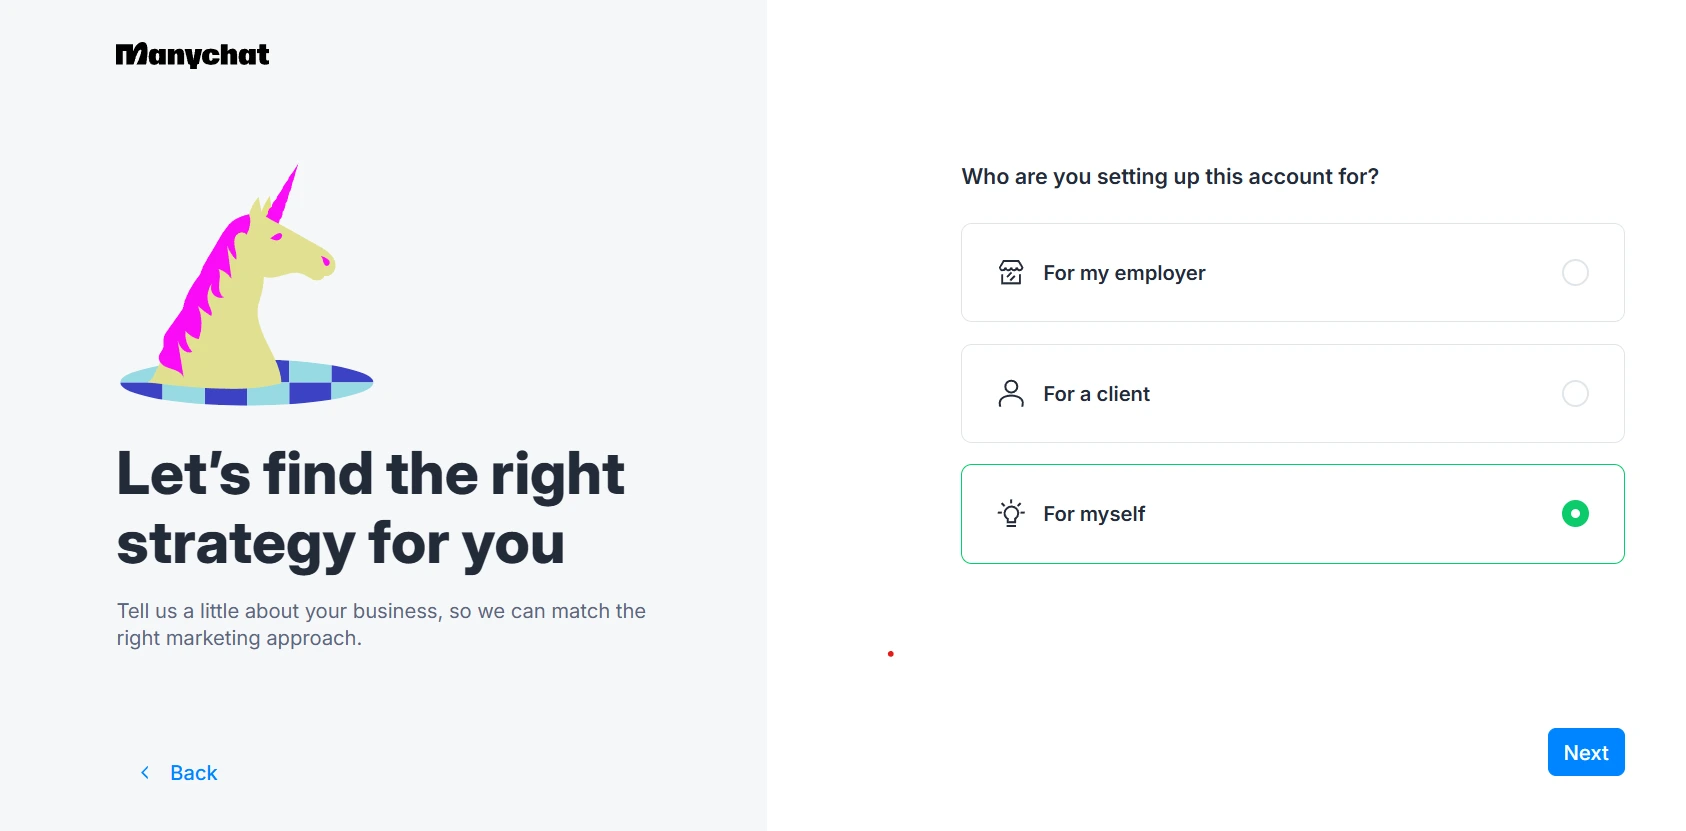
Task: Click the unicorn's pink horn
Action: tap(284, 194)
